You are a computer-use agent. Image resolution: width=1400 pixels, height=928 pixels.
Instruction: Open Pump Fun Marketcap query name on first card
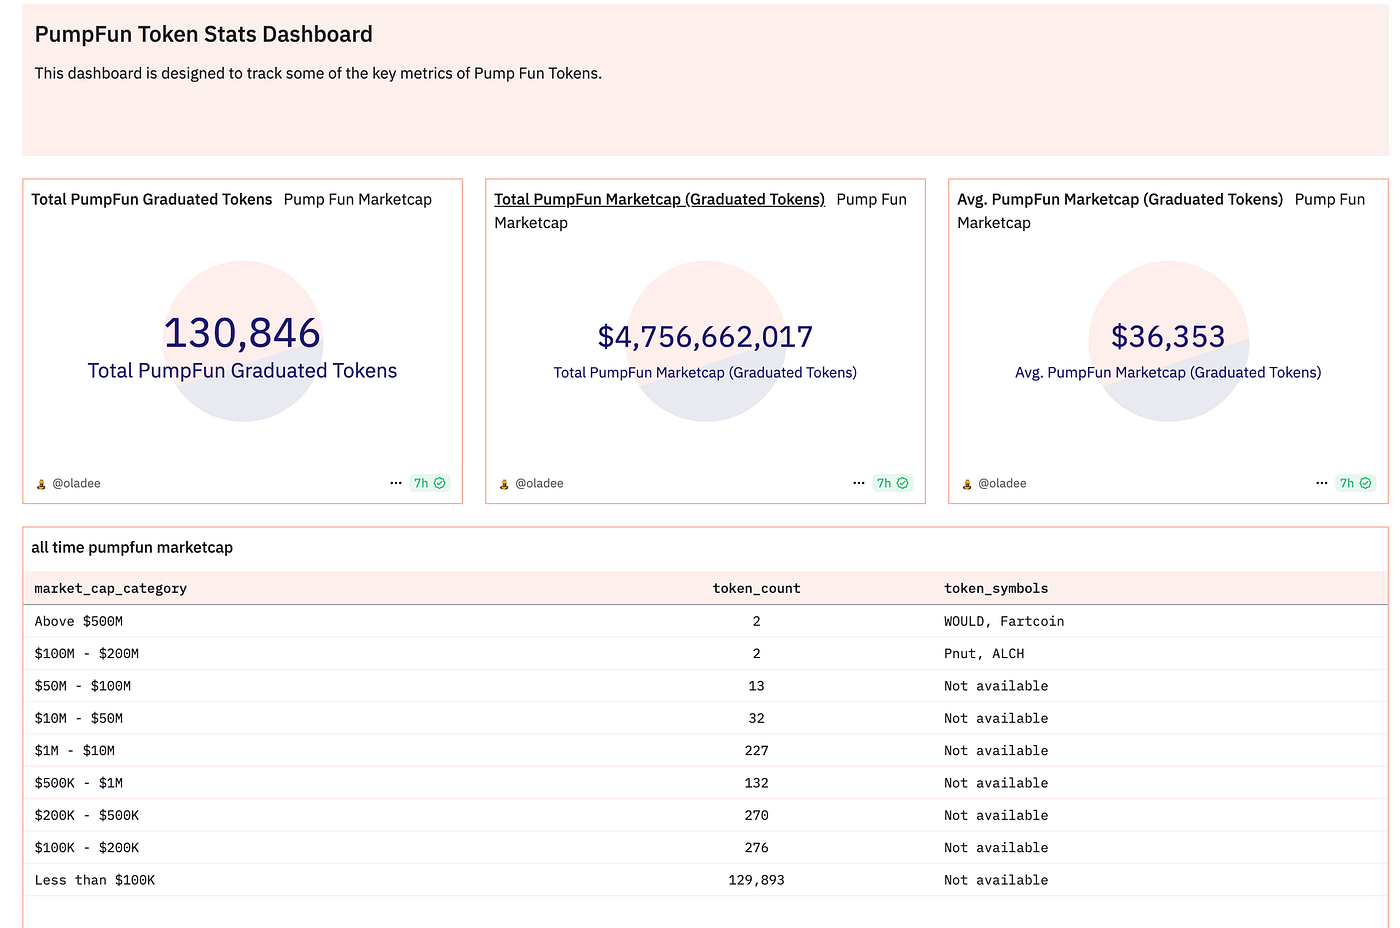click(358, 199)
